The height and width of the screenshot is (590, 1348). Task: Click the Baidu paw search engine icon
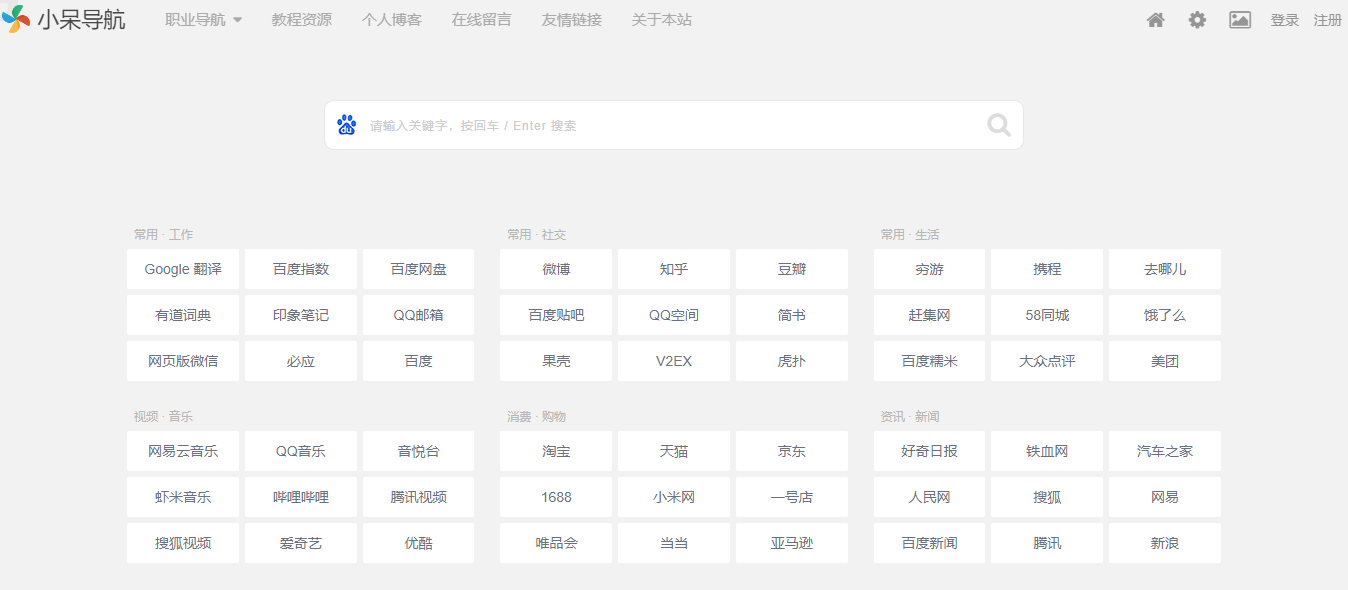click(347, 125)
